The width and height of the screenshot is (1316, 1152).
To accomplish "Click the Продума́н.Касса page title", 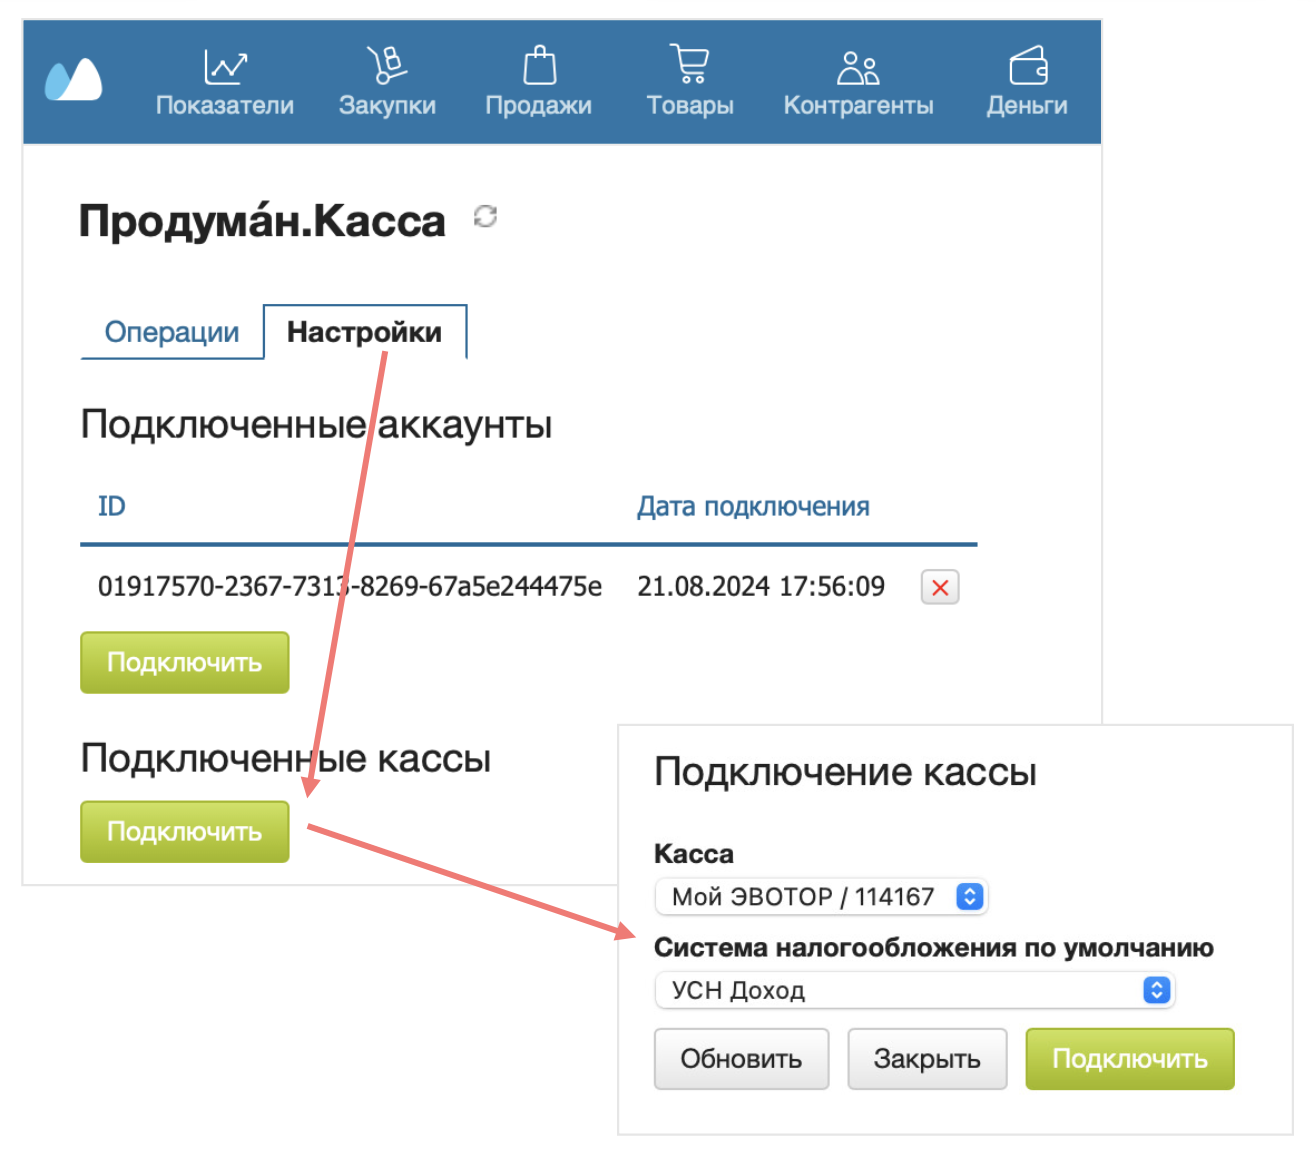I will pyautogui.click(x=262, y=221).
